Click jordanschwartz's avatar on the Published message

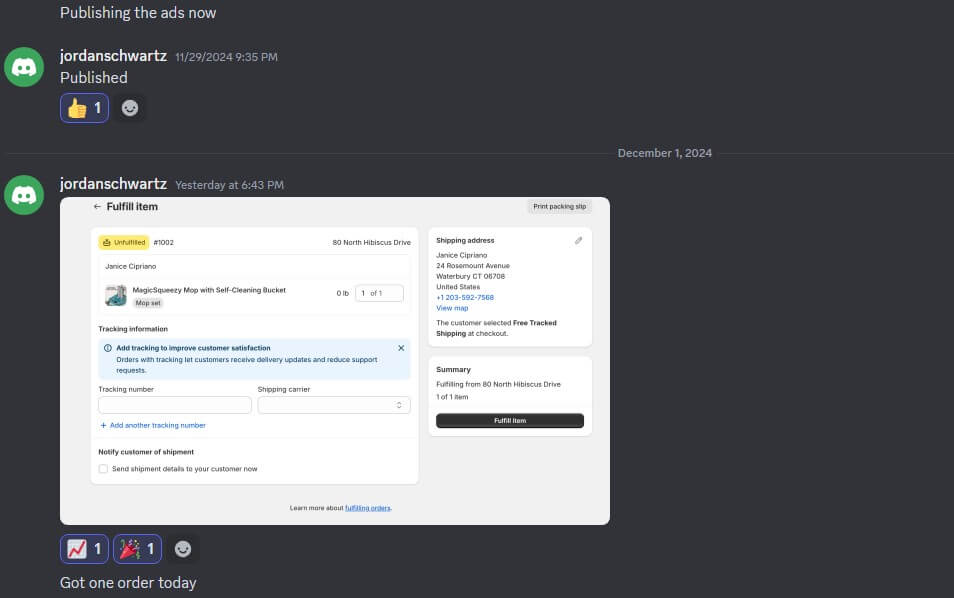[x=24, y=67]
